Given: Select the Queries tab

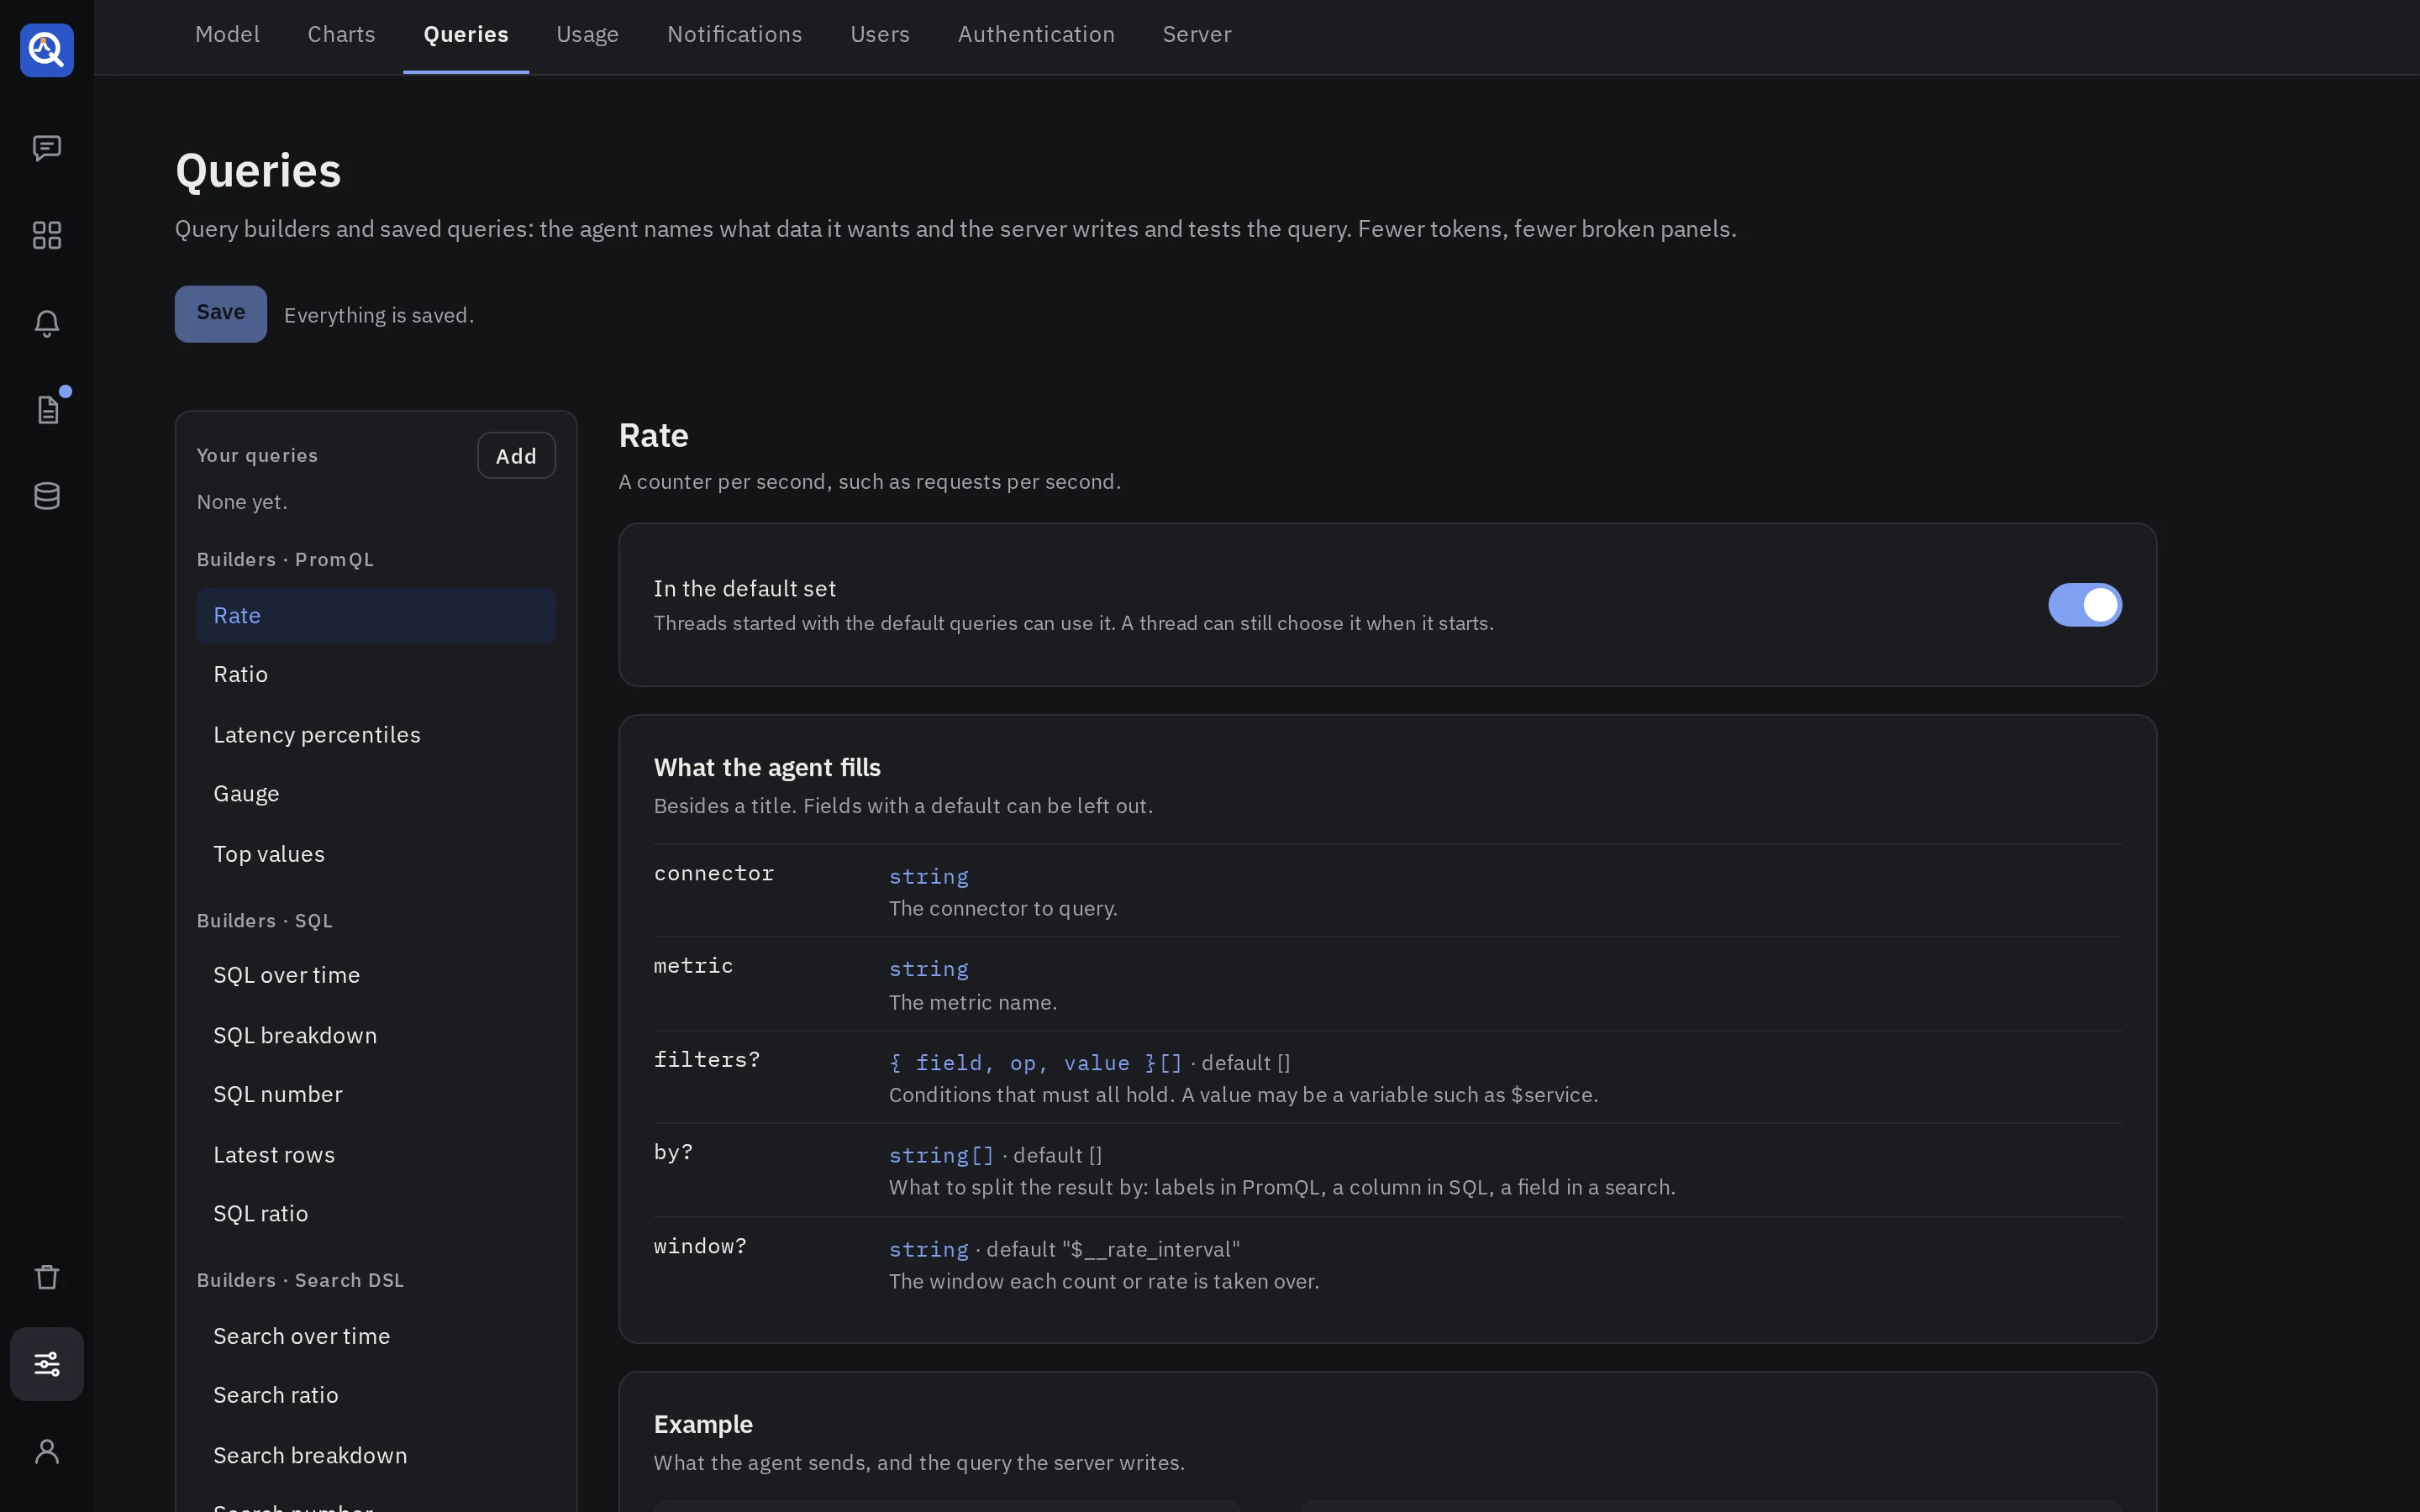Looking at the screenshot, I should click(466, 35).
